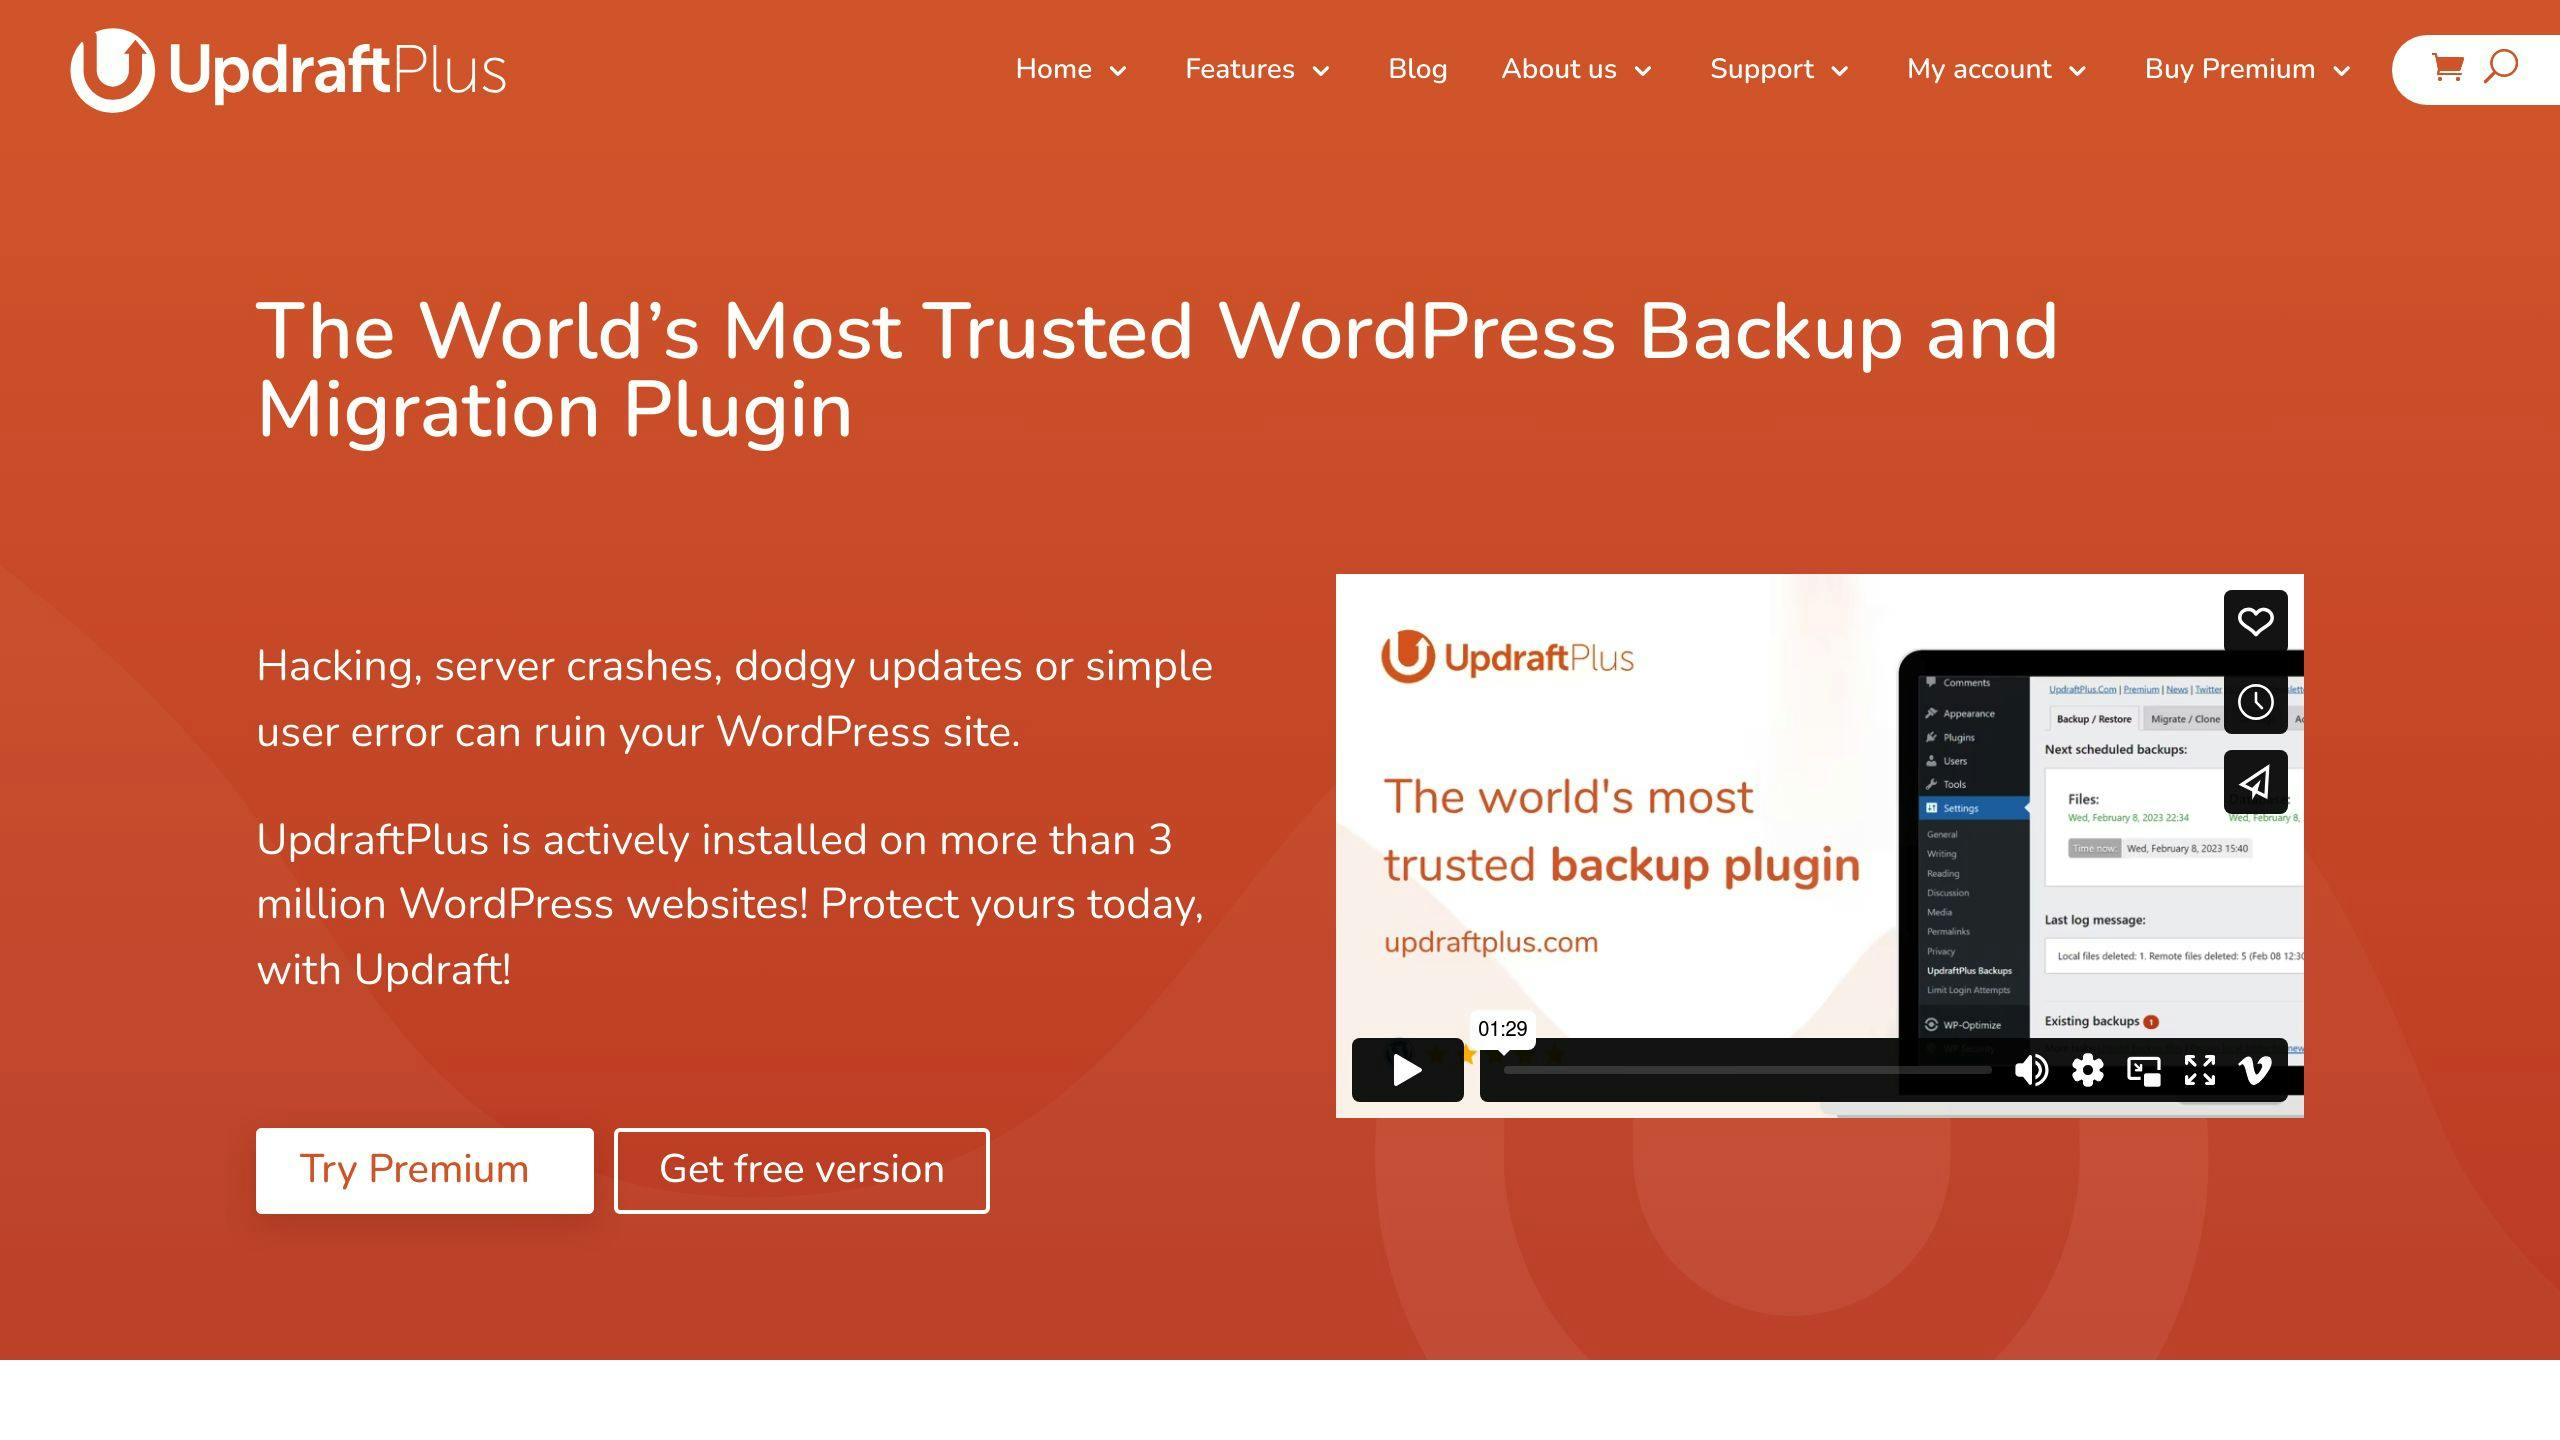Toggle picture-in-picture video mode

(2143, 1069)
